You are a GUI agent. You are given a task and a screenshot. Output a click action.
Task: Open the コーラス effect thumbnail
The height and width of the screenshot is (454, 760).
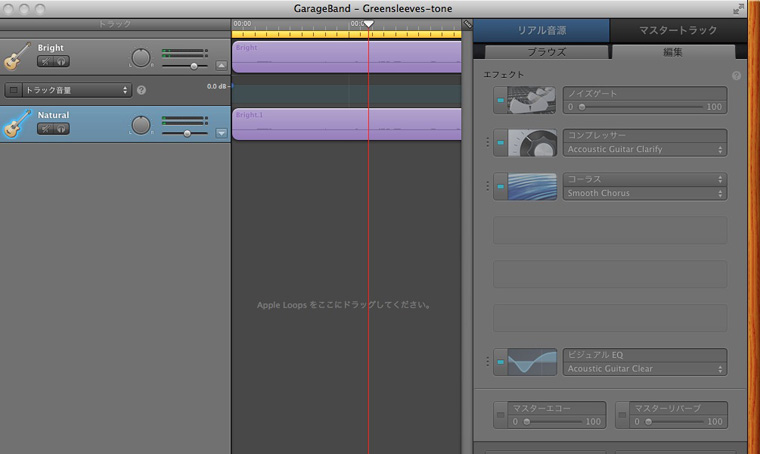point(532,186)
